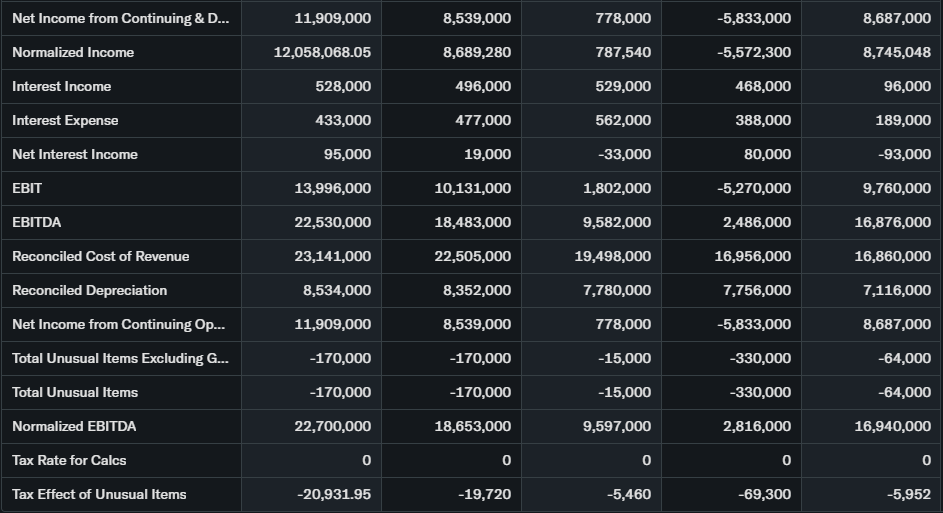Click the 16,940,000 Normalized EBITDA value

(892, 426)
